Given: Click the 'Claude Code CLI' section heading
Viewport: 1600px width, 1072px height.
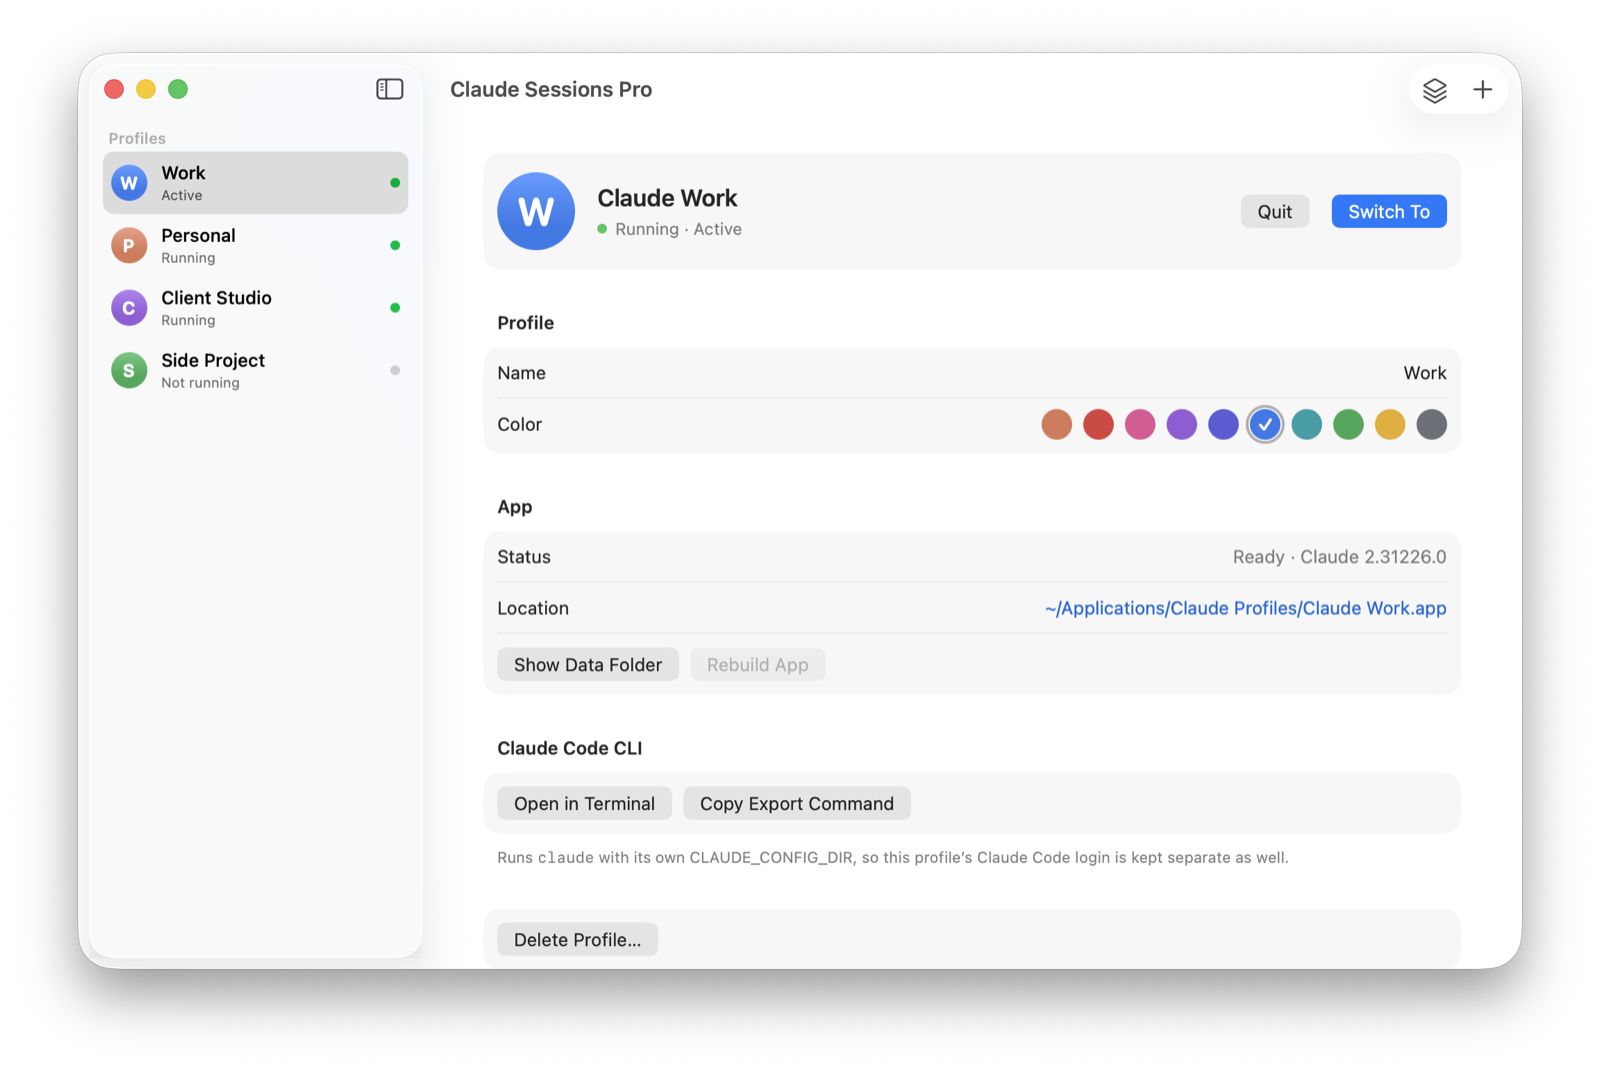Looking at the screenshot, I should tap(570, 748).
